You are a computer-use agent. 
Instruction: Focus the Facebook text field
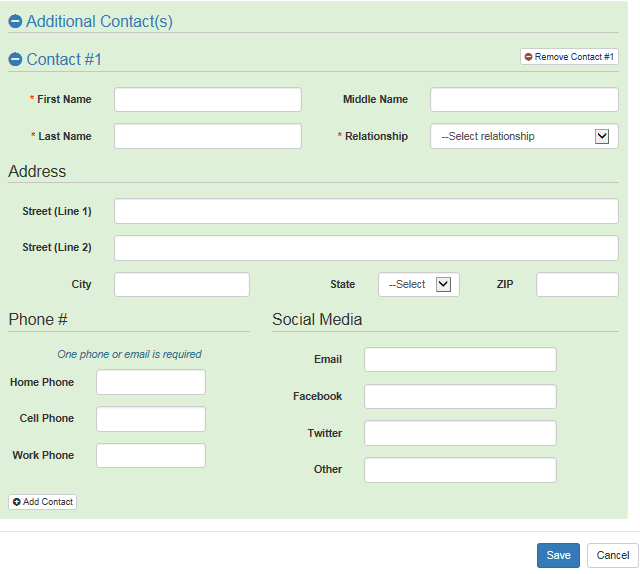[460, 397]
